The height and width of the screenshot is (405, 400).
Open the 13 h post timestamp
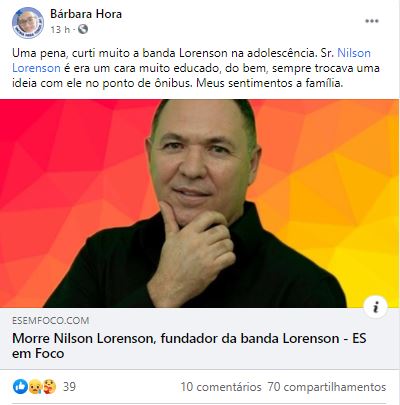[x=60, y=30]
